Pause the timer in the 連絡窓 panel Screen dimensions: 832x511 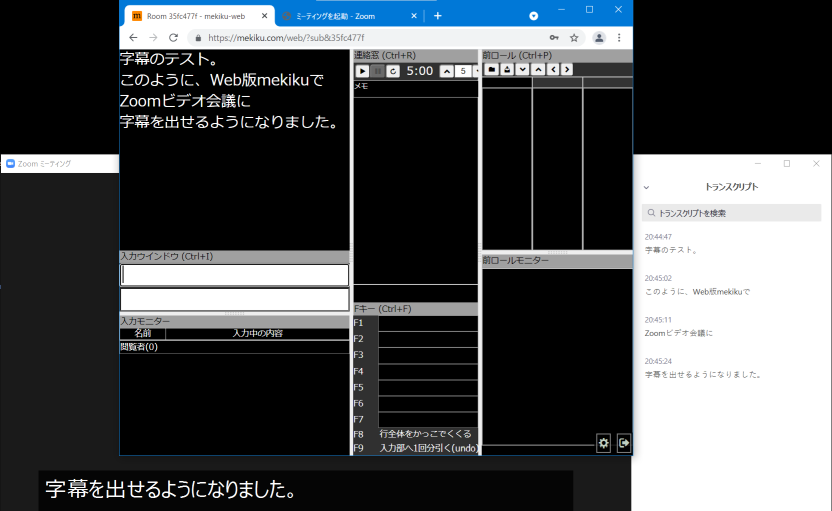(378, 71)
